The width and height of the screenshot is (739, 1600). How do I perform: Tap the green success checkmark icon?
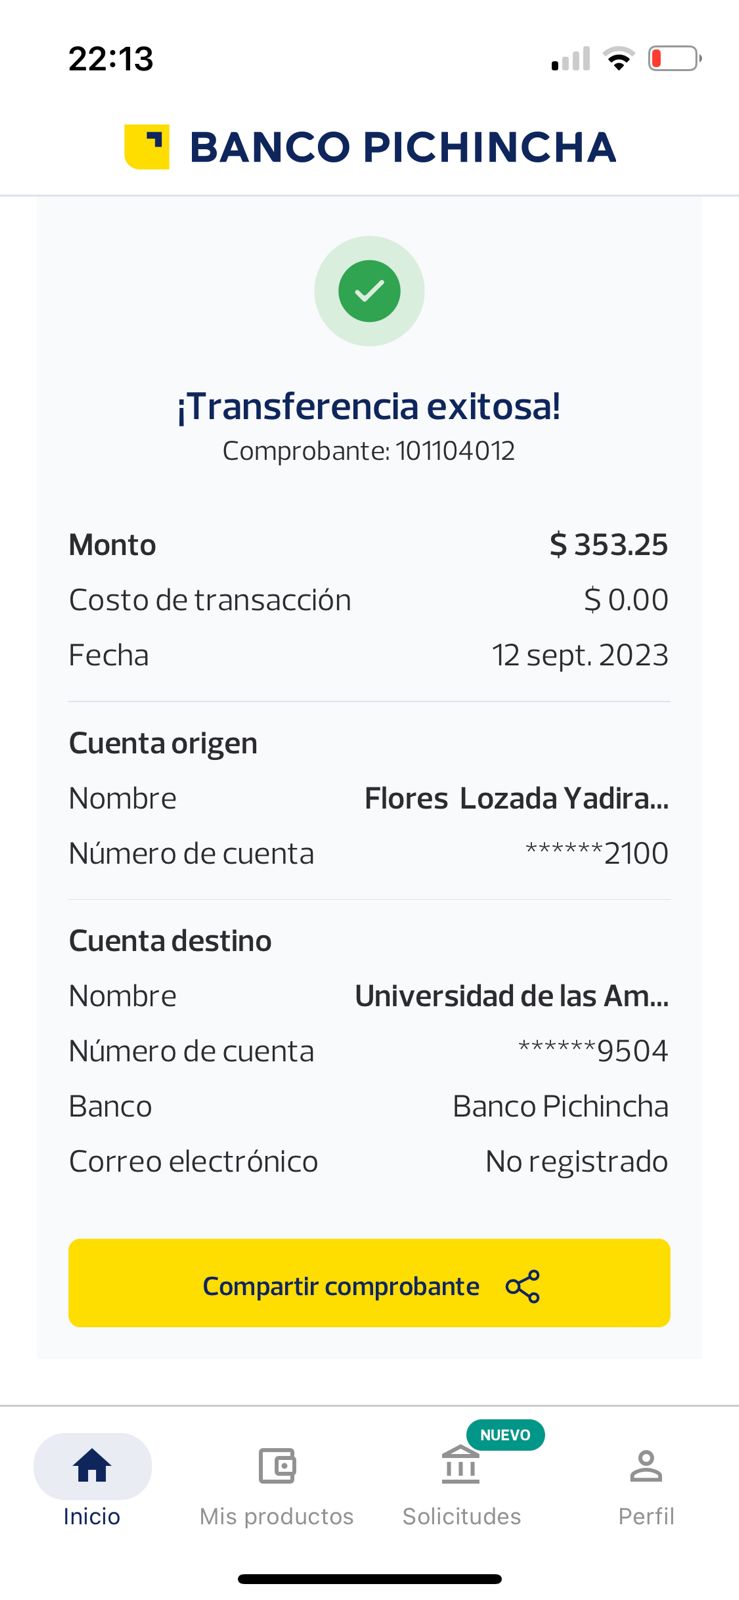pyautogui.click(x=369, y=291)
